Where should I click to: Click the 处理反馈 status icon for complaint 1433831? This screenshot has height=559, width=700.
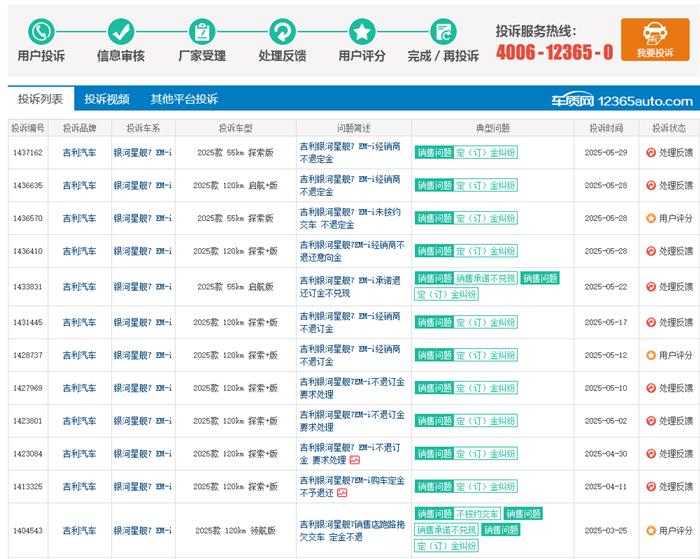pos(651,287)
